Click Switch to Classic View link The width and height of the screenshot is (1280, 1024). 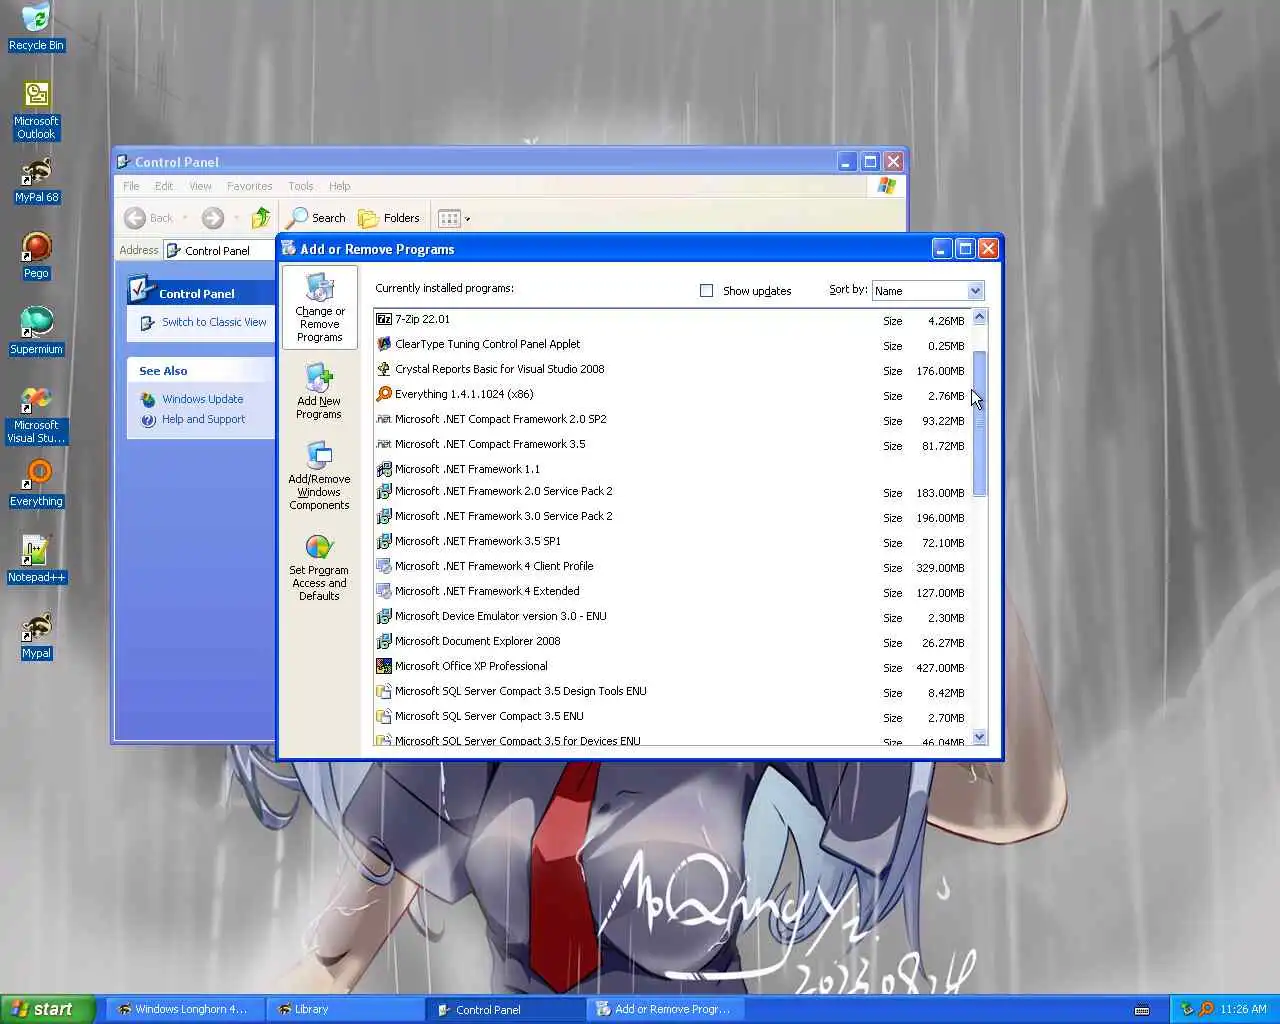tap(214, 322)
